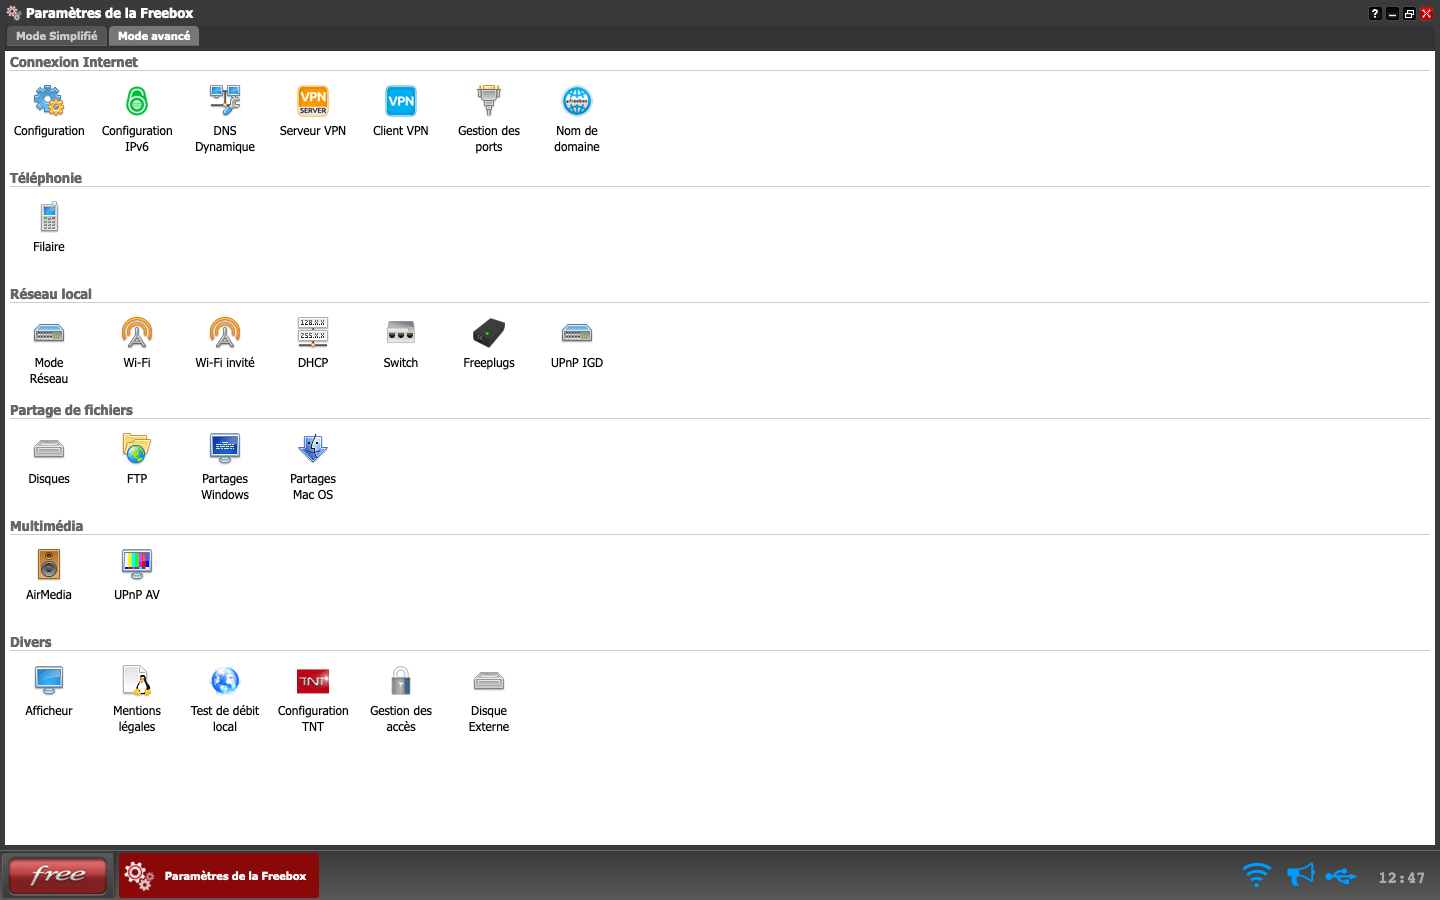Image resolution: width=1440 pixels, height=900 pixels.
Task: Open Serveur VPN settings
Action: [313, 111]
